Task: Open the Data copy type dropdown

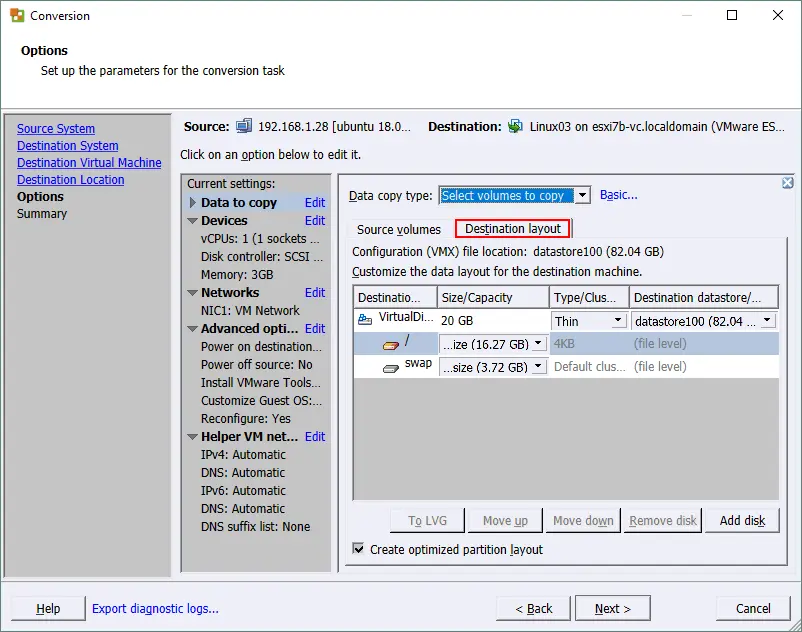Action: click(x=583, y=195)
